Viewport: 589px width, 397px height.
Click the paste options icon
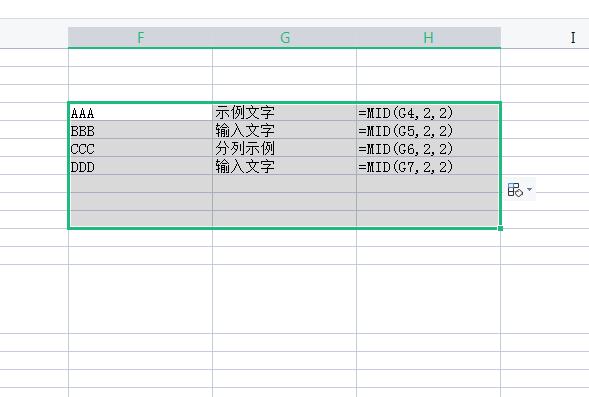pyautogui.click(x=515, y=190)
